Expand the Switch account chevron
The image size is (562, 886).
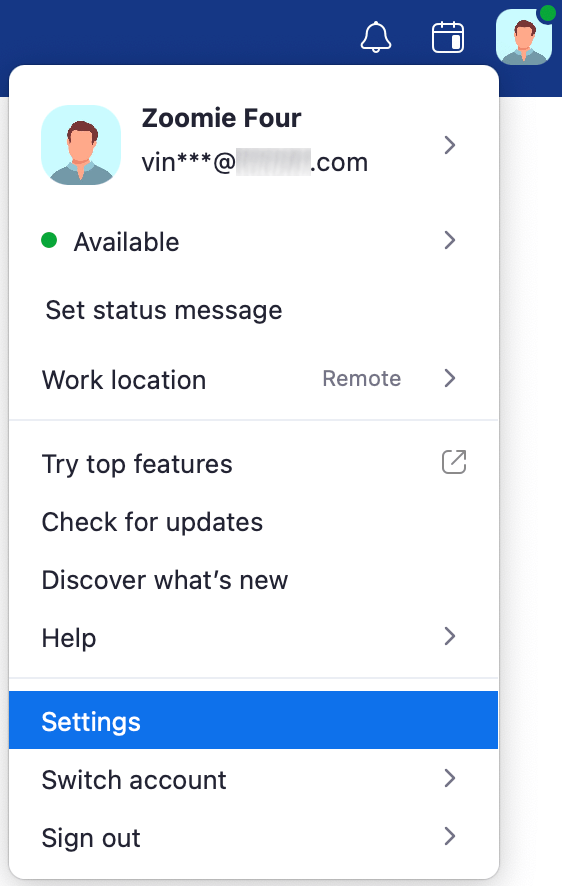click(450, 779)
